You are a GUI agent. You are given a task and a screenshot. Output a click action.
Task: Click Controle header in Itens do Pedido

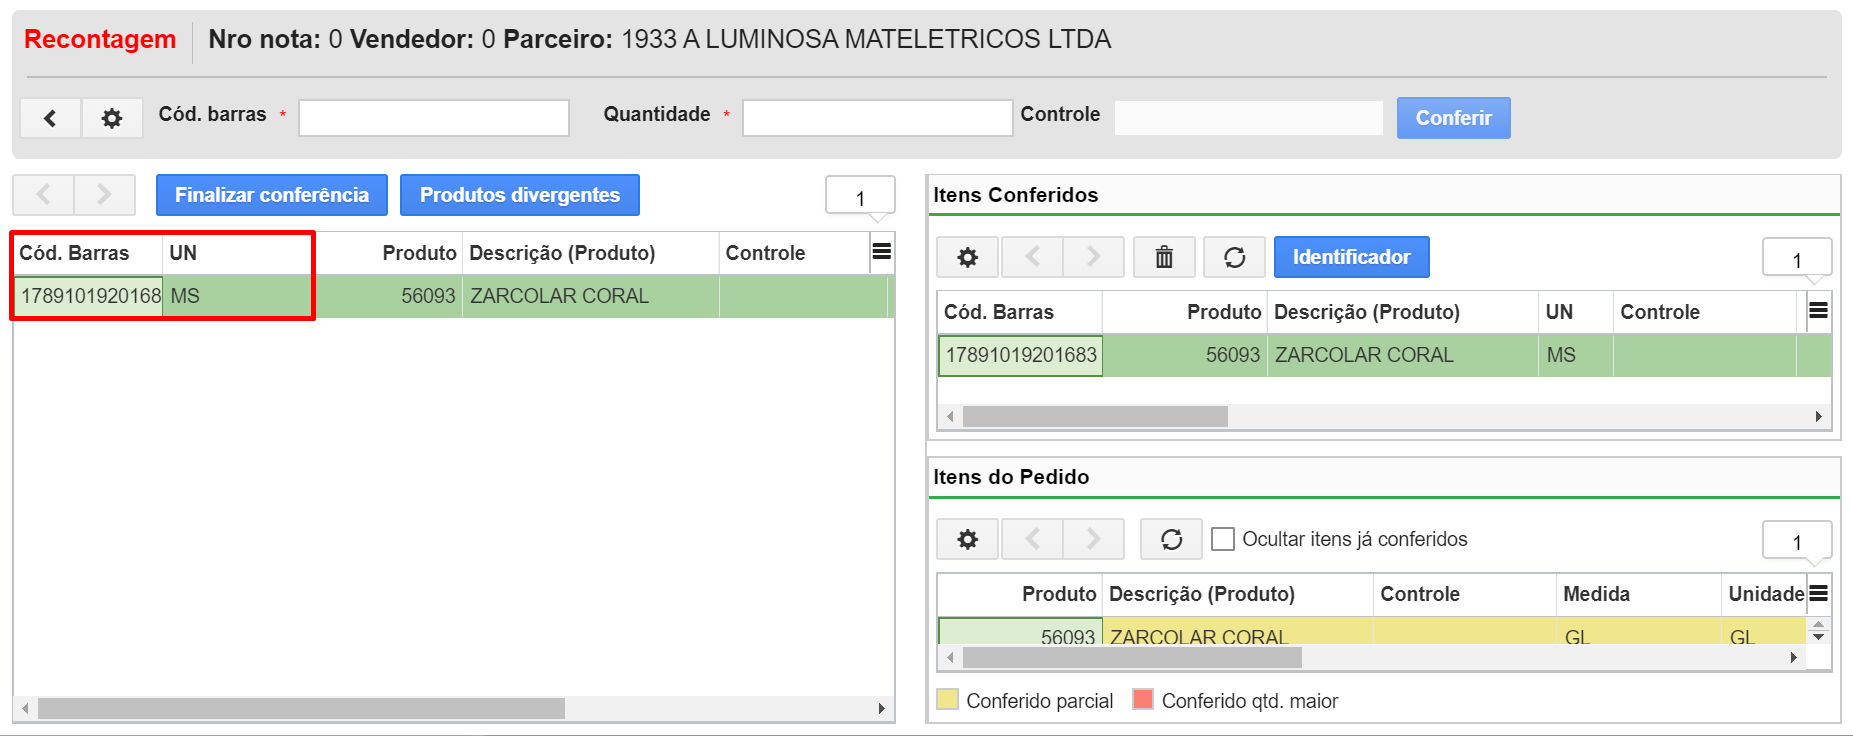point(1464,594)
